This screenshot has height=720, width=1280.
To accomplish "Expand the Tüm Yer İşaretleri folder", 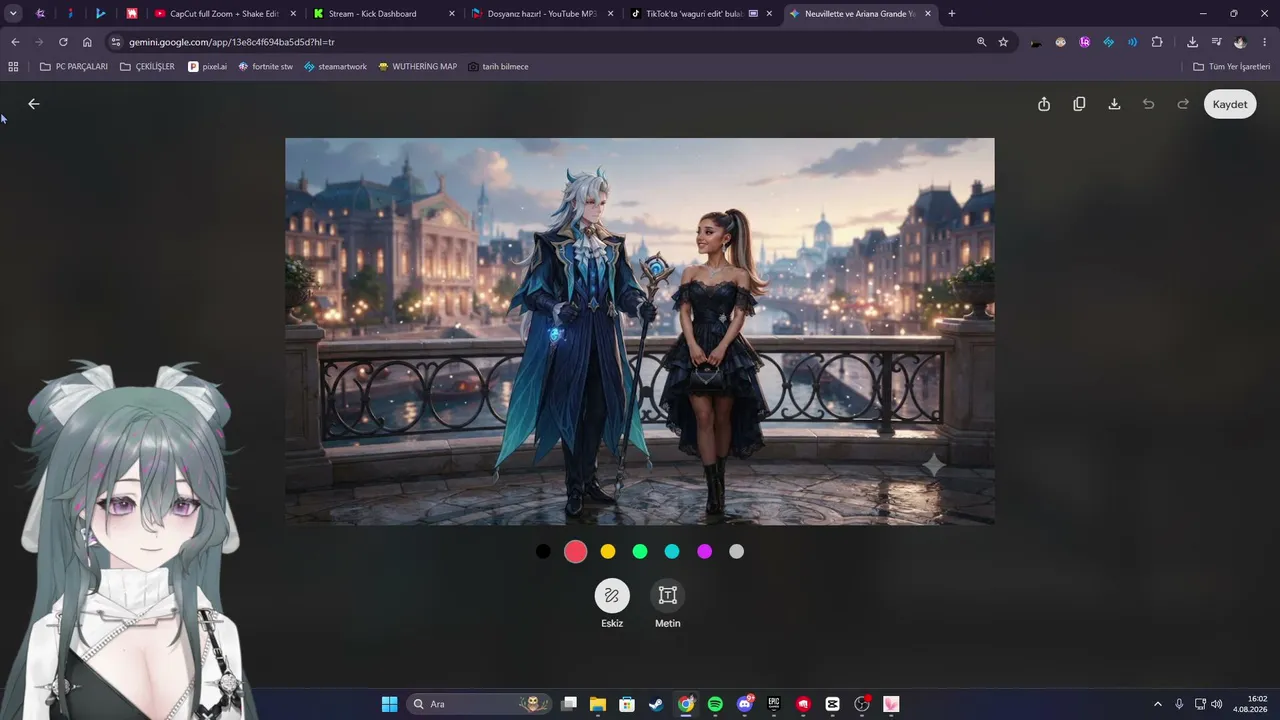I will 1231,67.
